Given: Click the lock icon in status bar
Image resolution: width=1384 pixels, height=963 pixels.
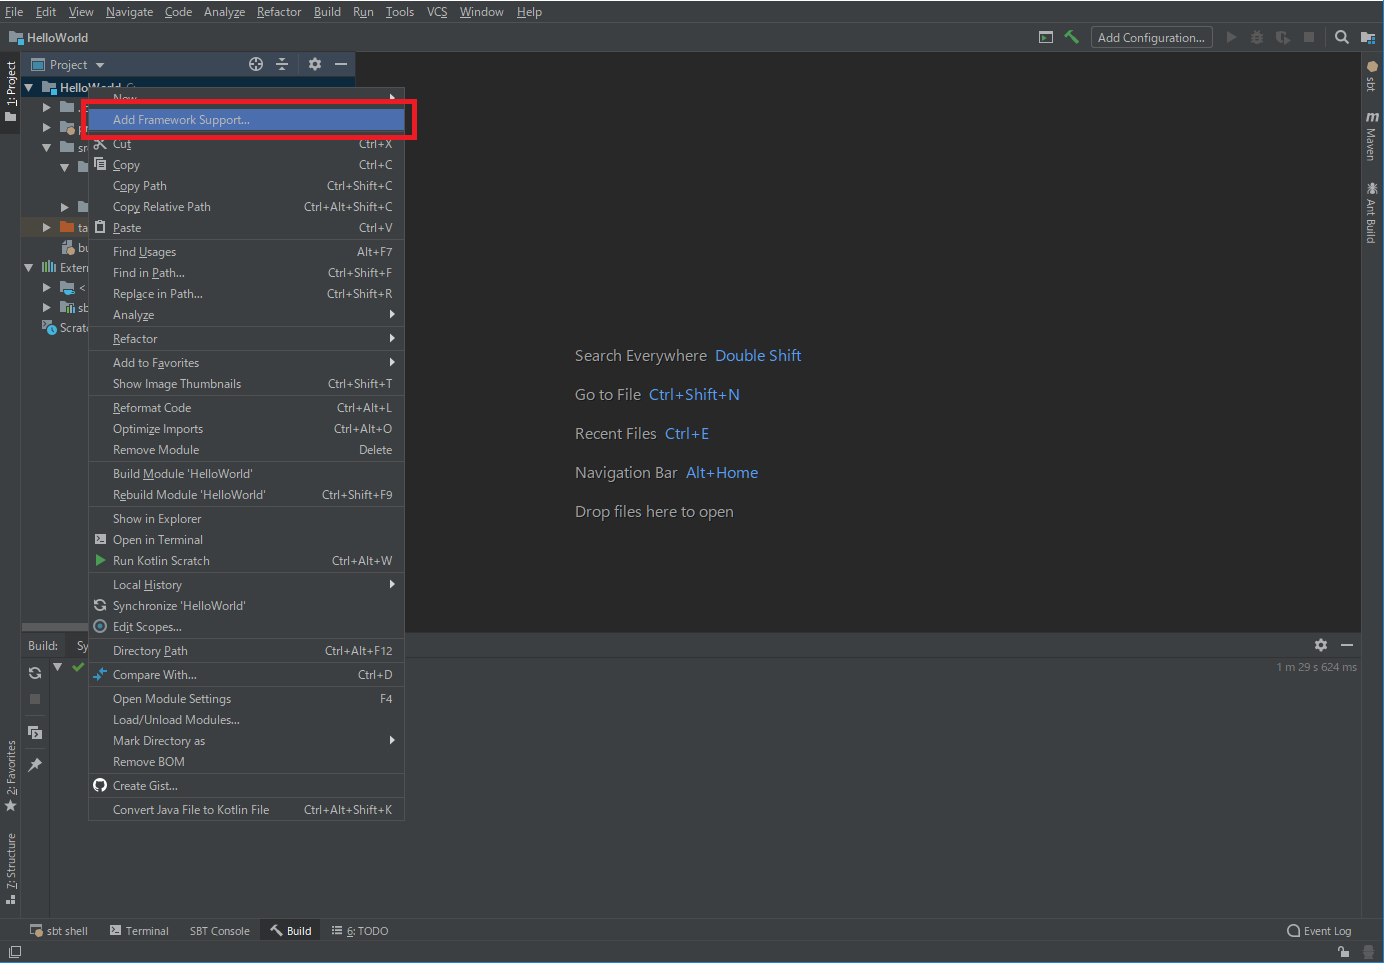Looking at the screenshot, I should 1344,952.
